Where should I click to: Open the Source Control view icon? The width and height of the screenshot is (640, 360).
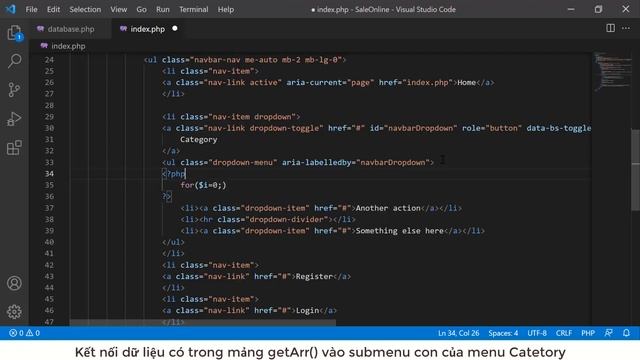click(14, 89)
